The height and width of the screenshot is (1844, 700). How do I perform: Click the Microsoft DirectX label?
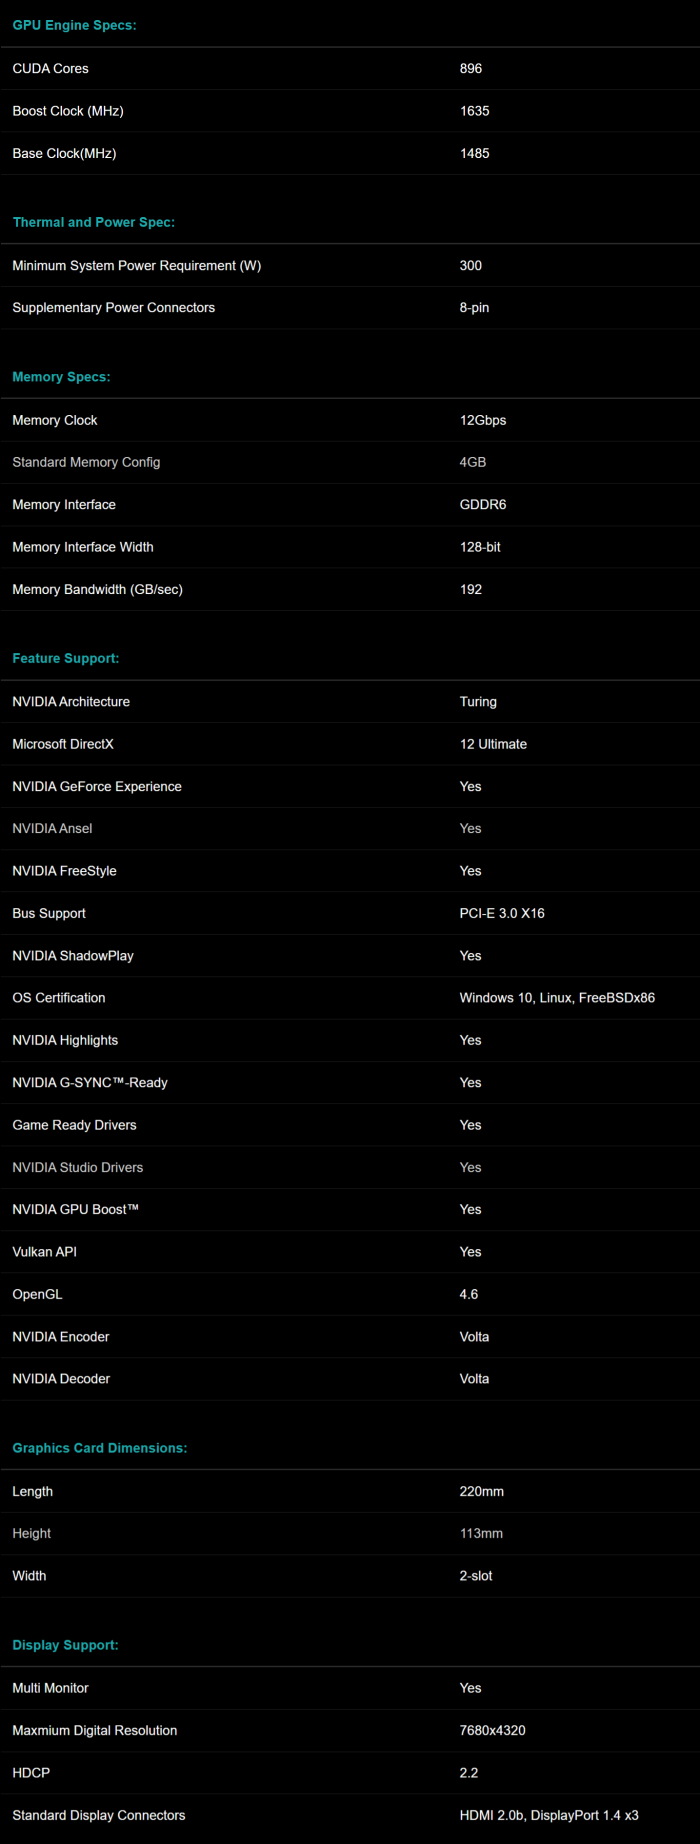[63, 744]
